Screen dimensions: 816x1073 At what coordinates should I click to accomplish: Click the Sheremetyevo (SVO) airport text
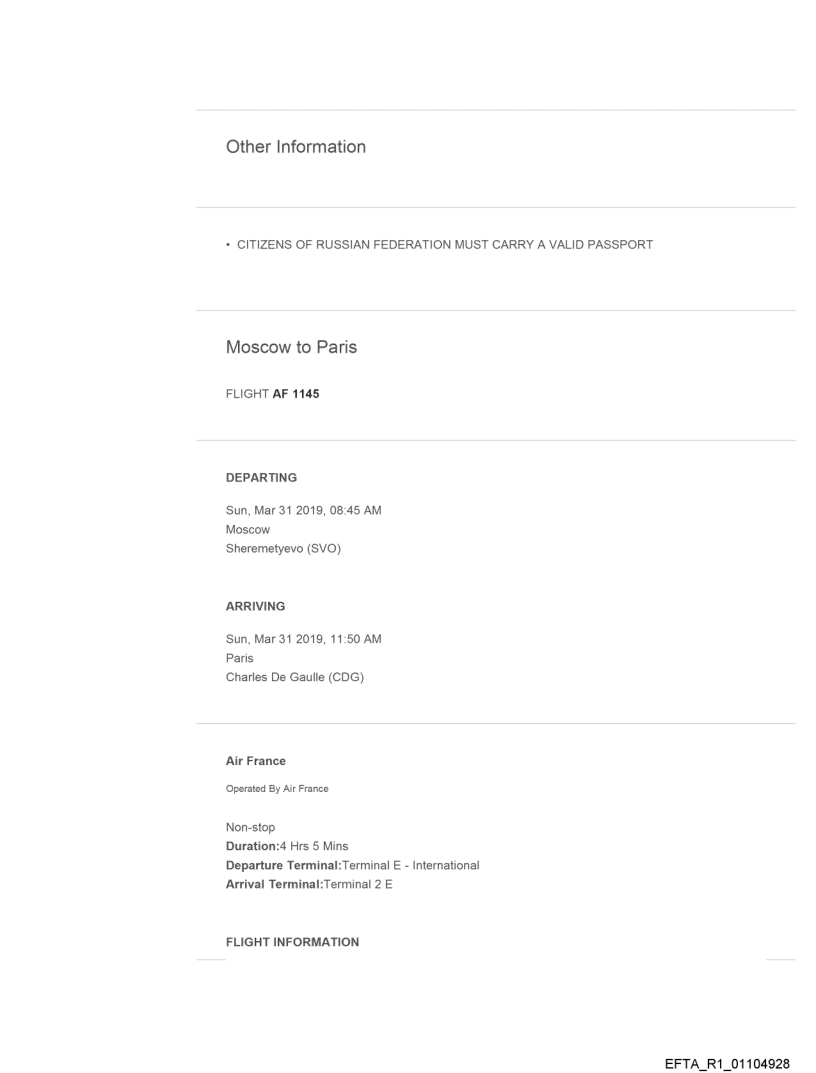pos(284,547)
